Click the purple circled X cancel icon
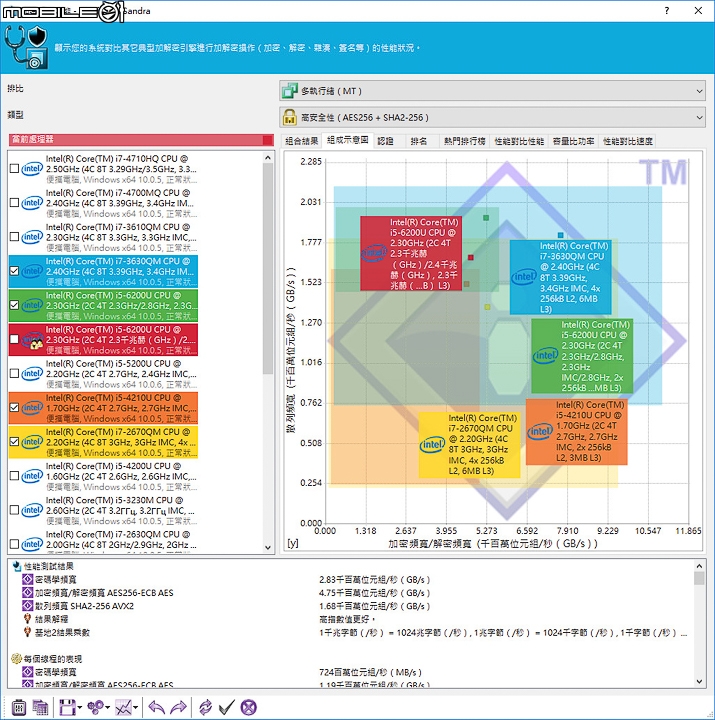The width and height of the screenshot is (715, 720). tap(248, 707)
